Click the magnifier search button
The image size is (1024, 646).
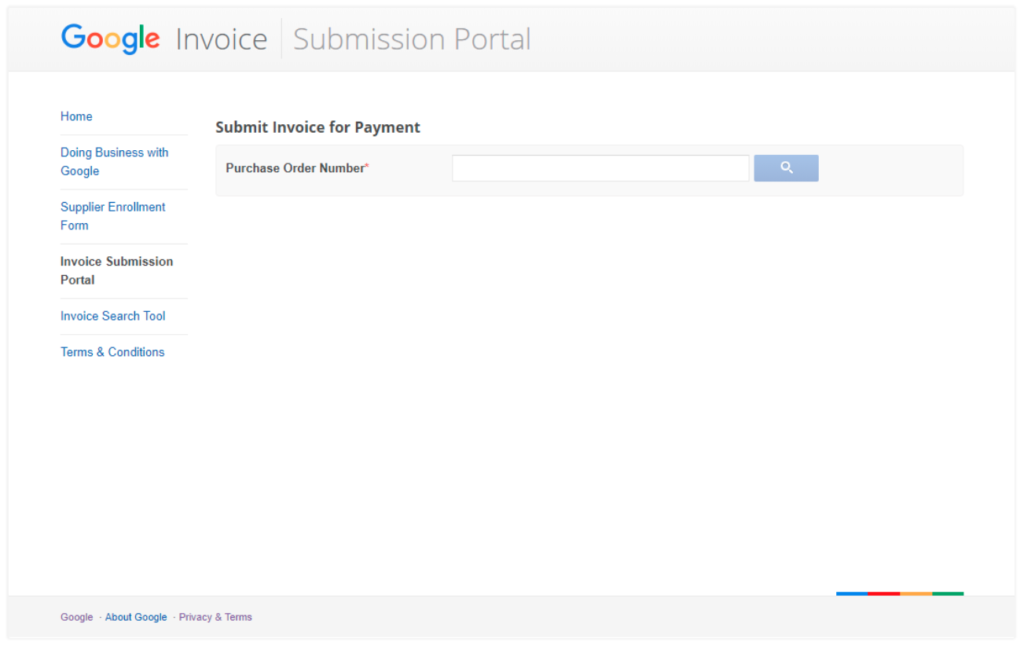[x=786, y=168]
